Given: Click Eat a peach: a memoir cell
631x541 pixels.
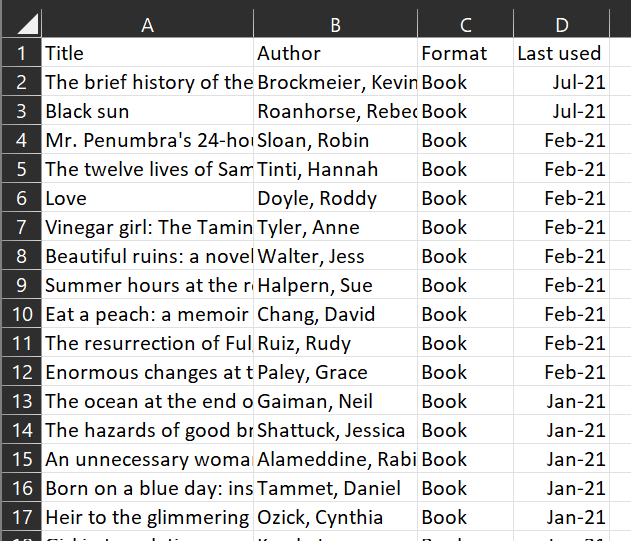Looking at the screenshot, I should pyautogui.click(x=148, y=314).
